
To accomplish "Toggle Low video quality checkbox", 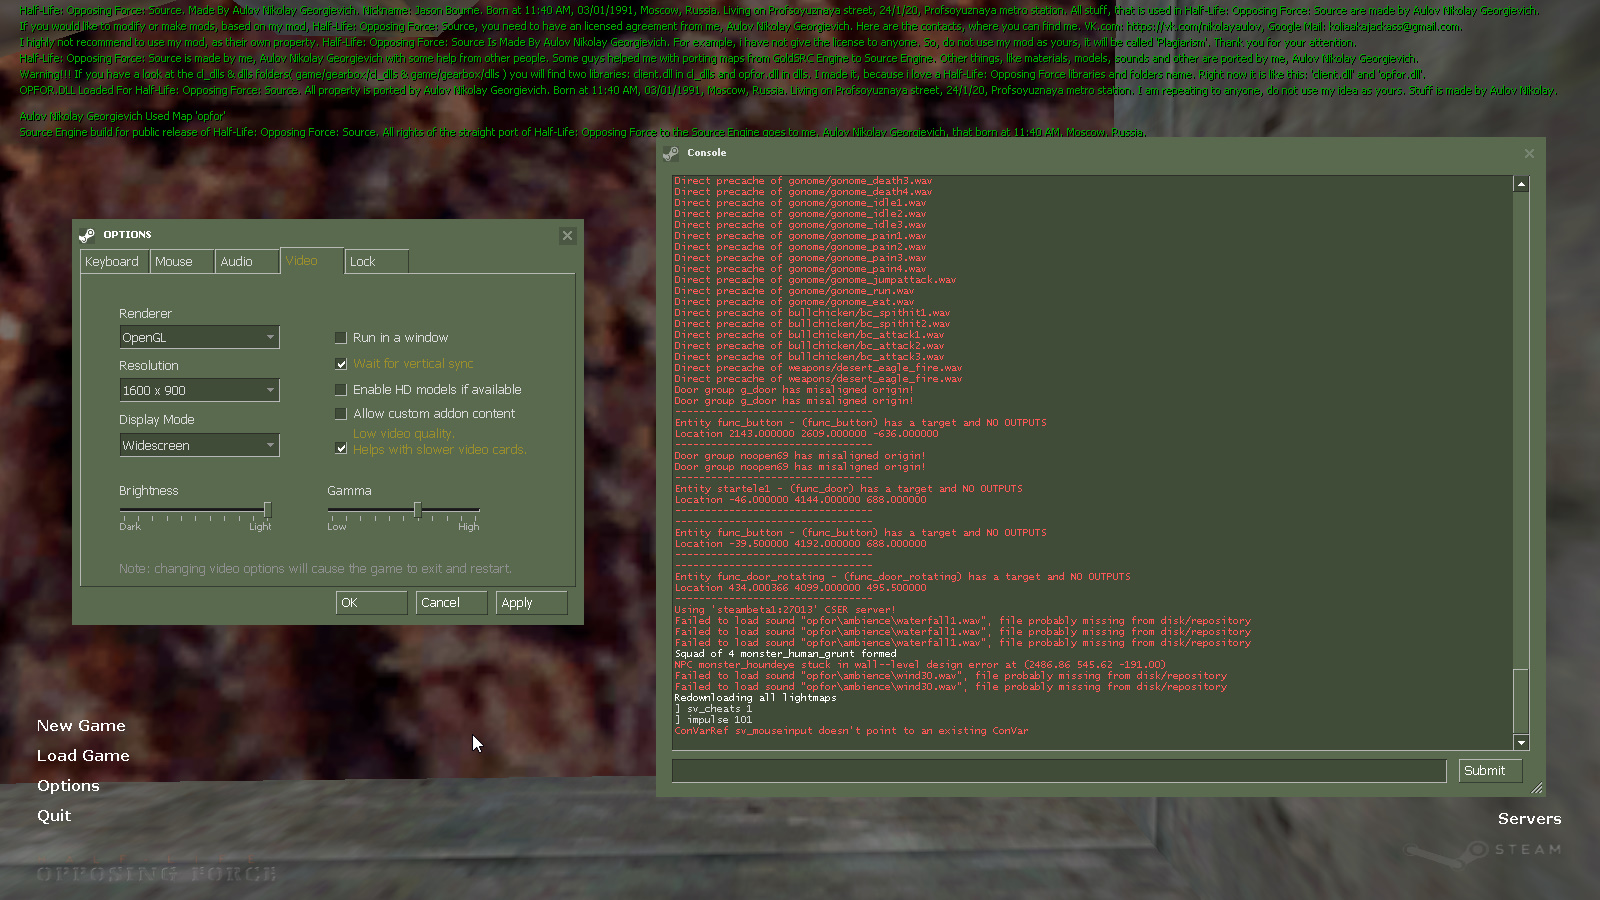I will click(x=341, y=448).
